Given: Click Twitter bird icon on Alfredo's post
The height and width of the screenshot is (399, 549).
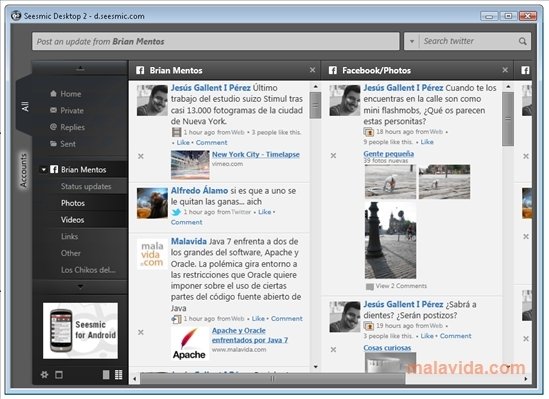Looking at the screenshot, I should coord(176,212).
